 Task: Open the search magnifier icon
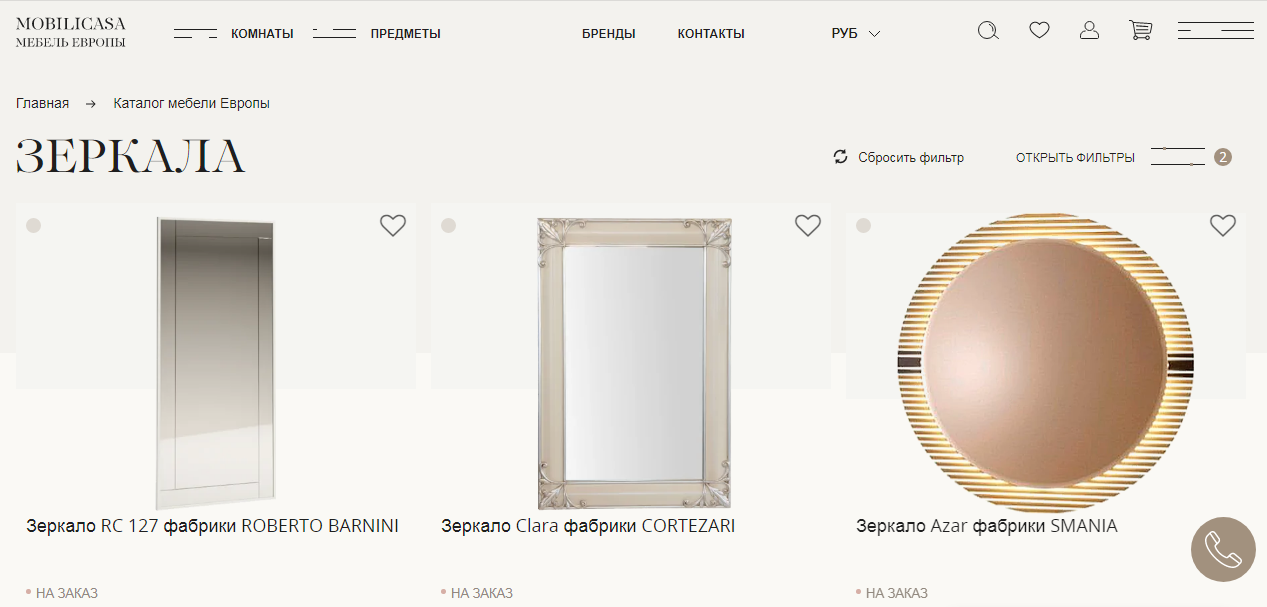point(988,31)
